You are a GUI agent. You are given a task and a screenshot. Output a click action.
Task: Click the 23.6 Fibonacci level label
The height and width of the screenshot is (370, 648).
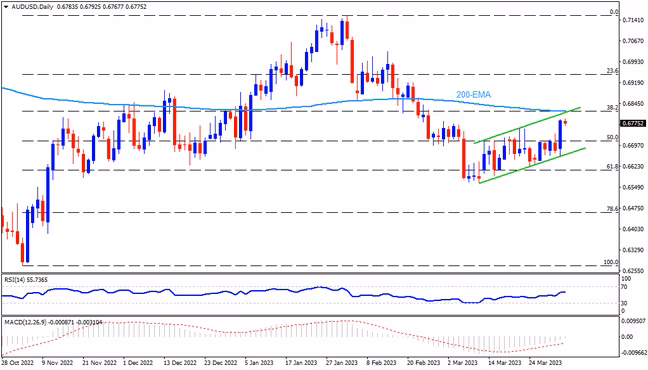coord(612,71)
